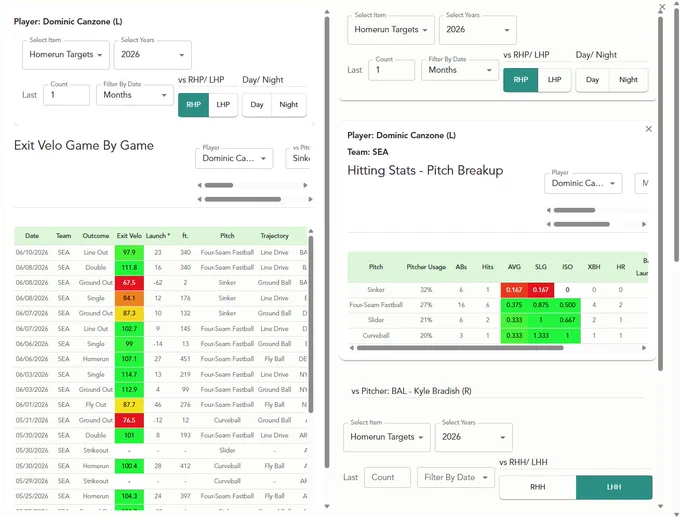Open right panel top Homerun Targets dropdown
680x517 pixels.
(x=391, y=30)
